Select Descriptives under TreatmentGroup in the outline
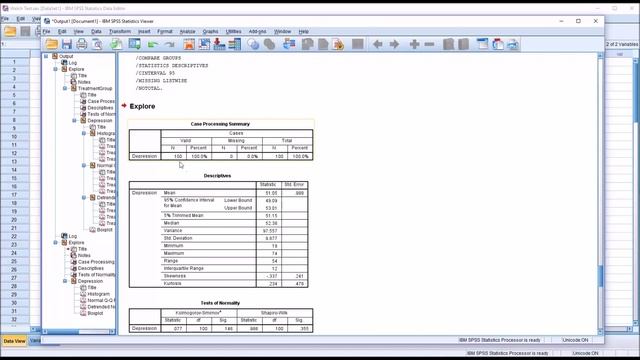 tap(100, 108)
